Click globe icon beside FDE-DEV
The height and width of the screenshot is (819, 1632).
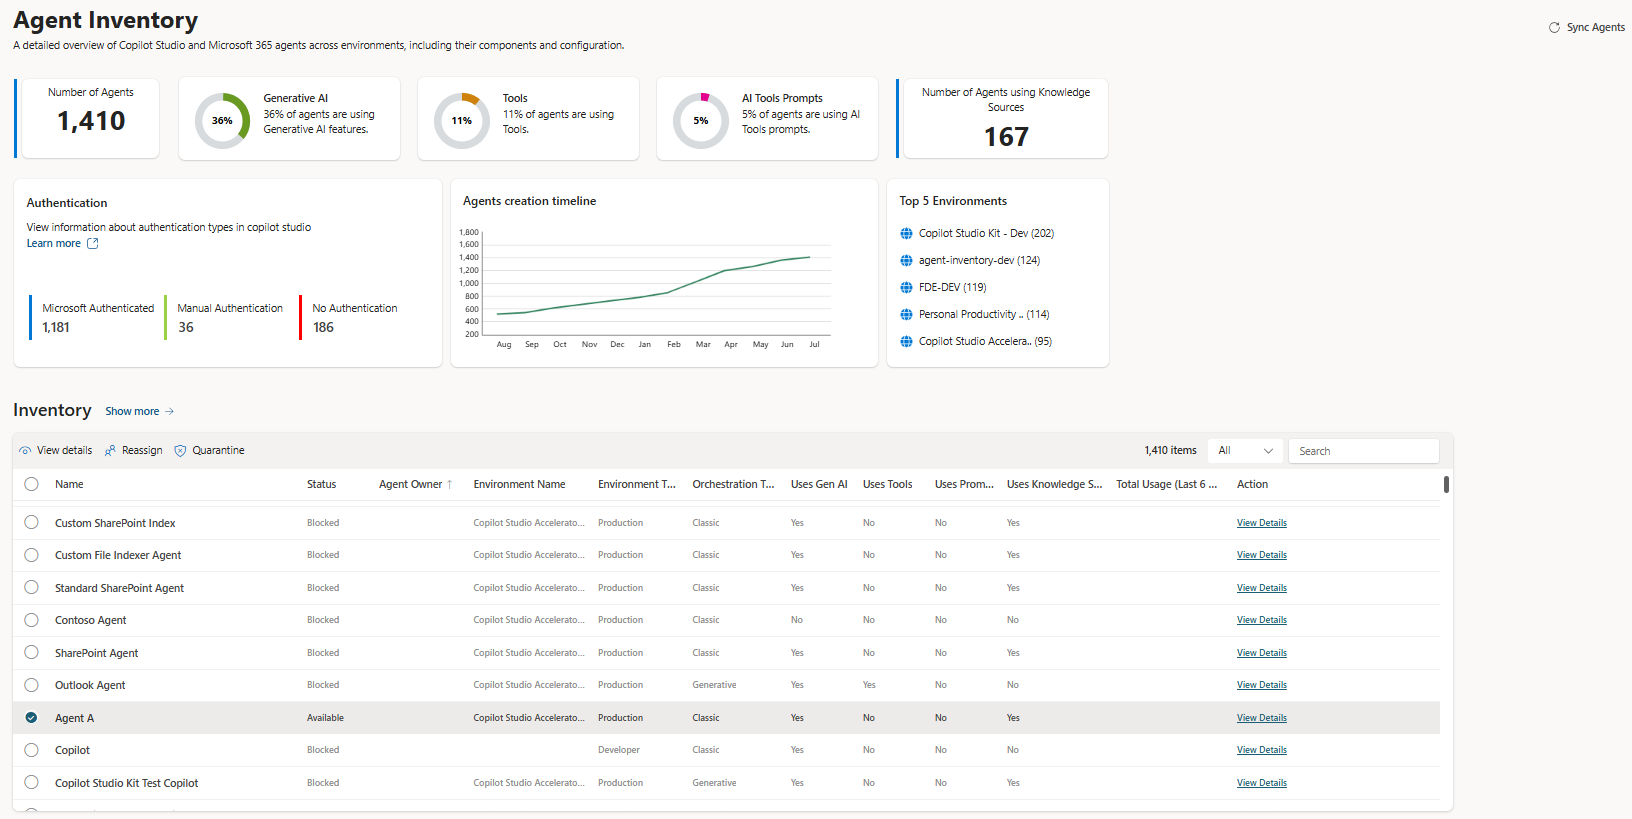click(x=906, y=287)
